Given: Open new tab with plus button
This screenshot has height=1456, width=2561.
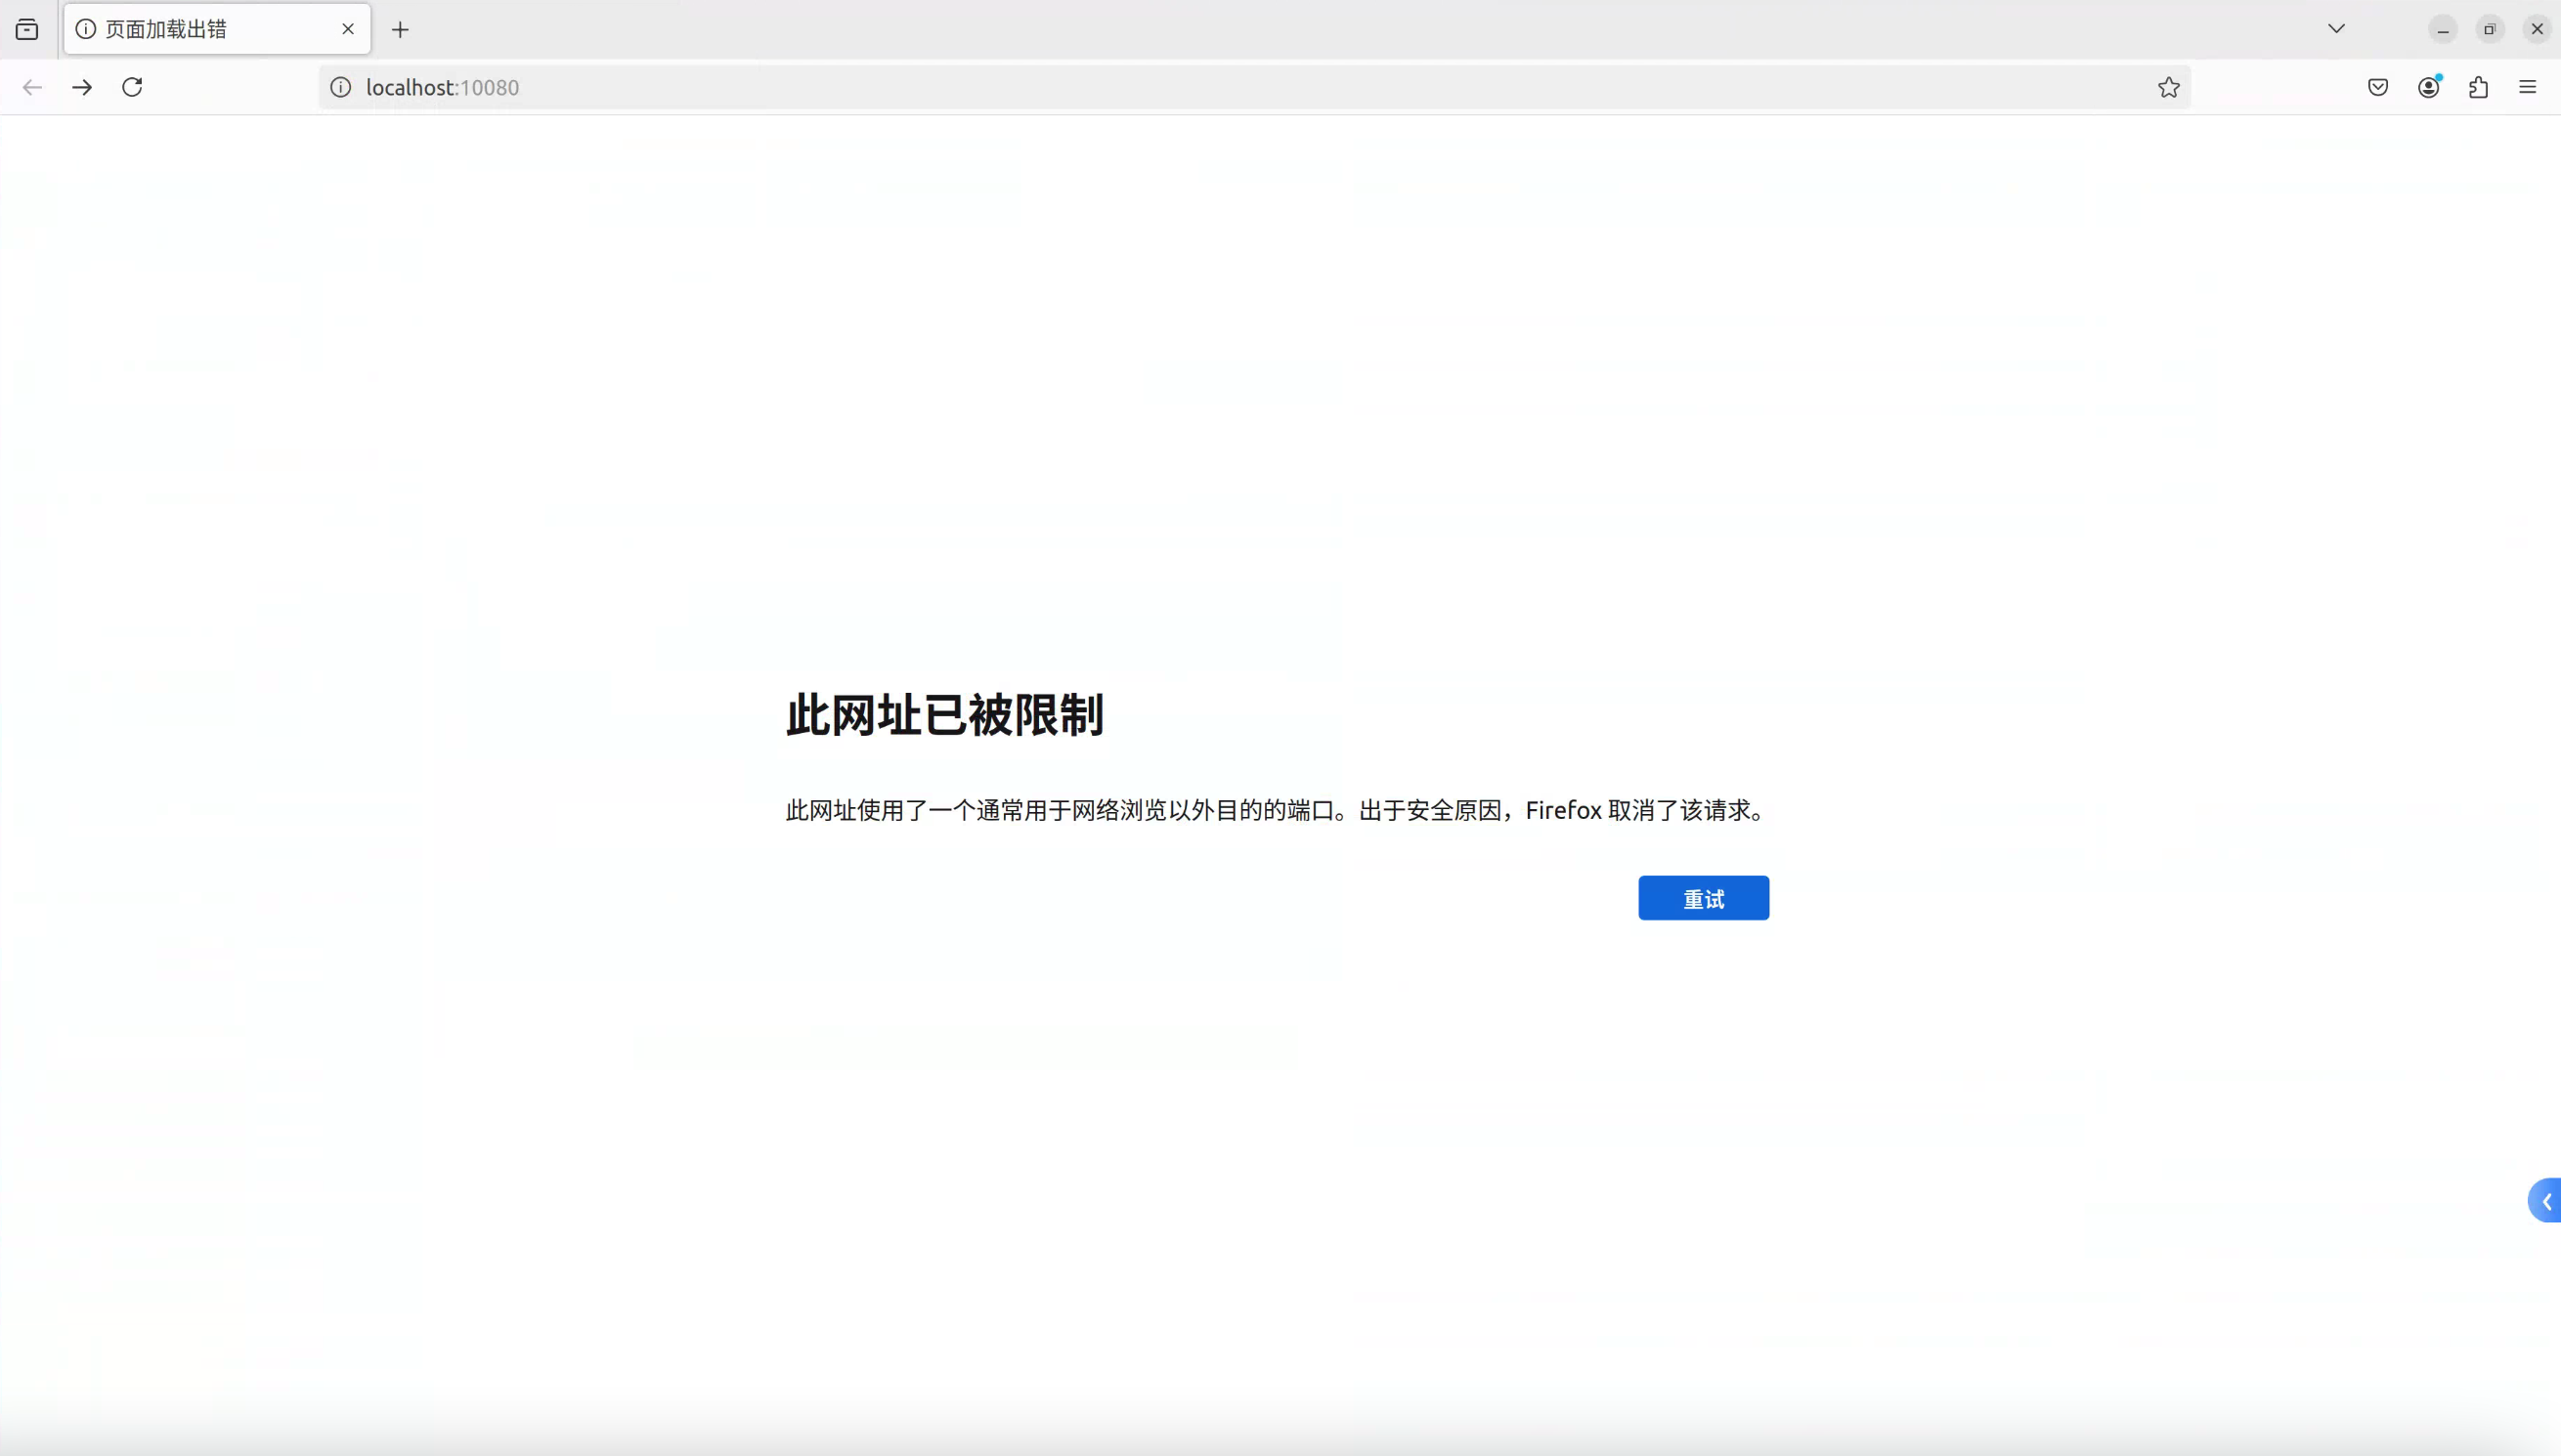Looking at the screenshot, I should pos(400,29).
